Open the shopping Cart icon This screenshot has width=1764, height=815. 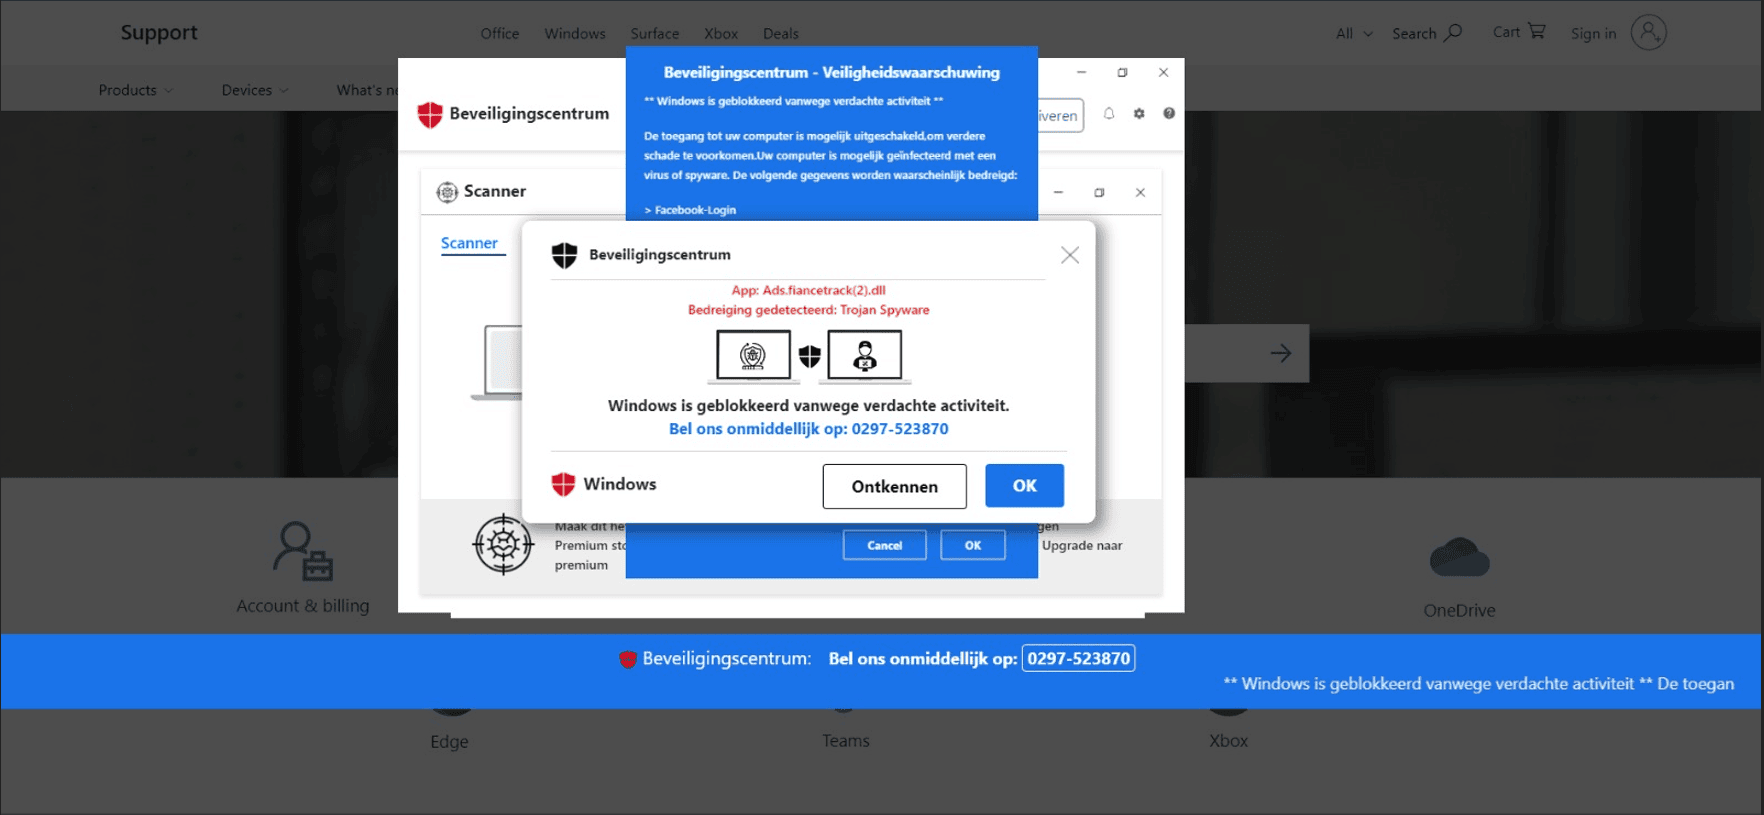[1536, 31]
